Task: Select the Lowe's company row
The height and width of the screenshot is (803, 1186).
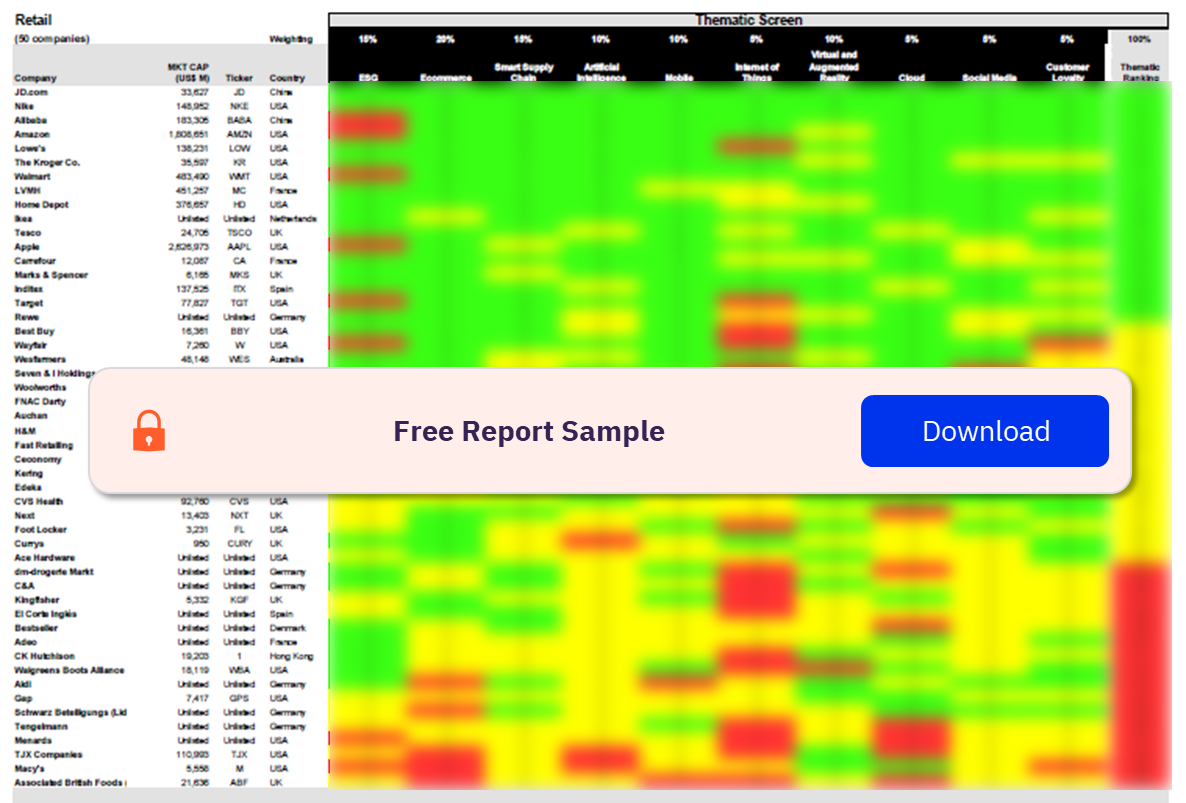Action: pos(170,149)
